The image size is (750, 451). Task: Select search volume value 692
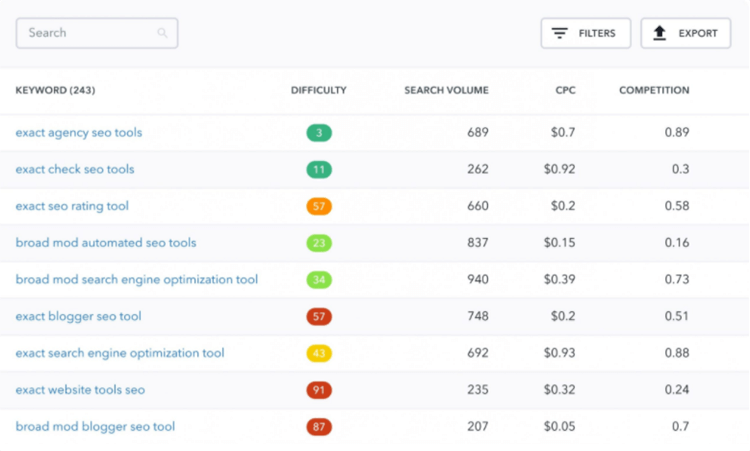coord(478,353)
